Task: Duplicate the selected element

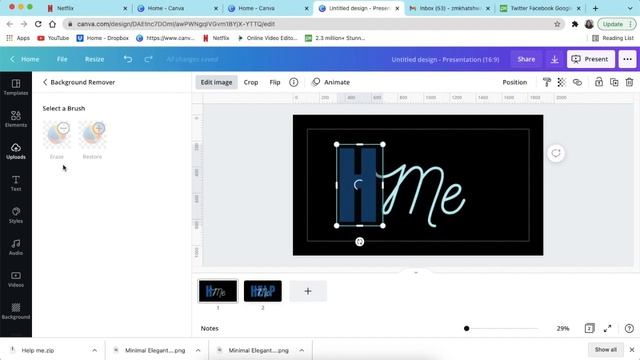Action: point(614,82)
